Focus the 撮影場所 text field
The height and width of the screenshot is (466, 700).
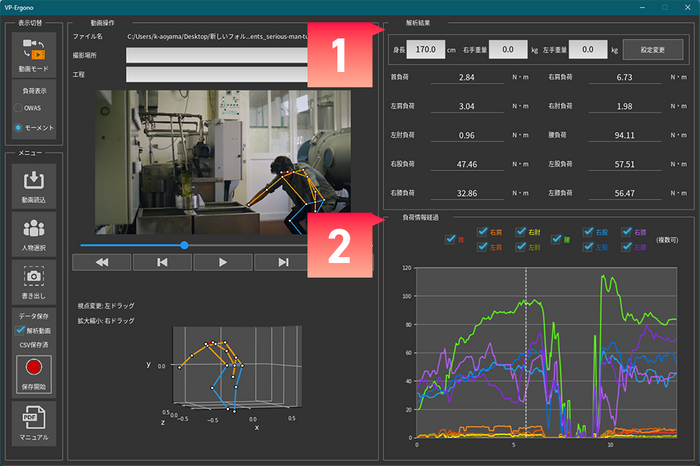click(x=215, y=56)
